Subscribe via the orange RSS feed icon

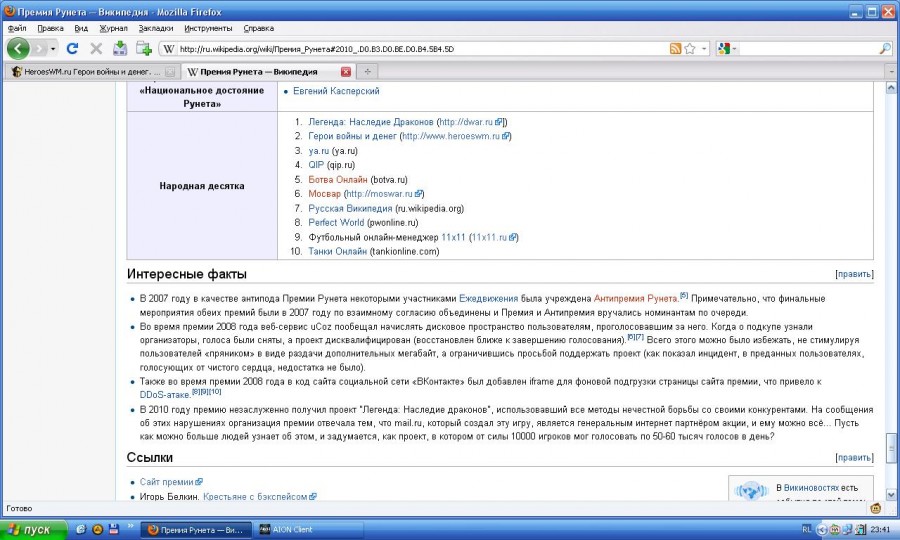click(x=676, y=49)
